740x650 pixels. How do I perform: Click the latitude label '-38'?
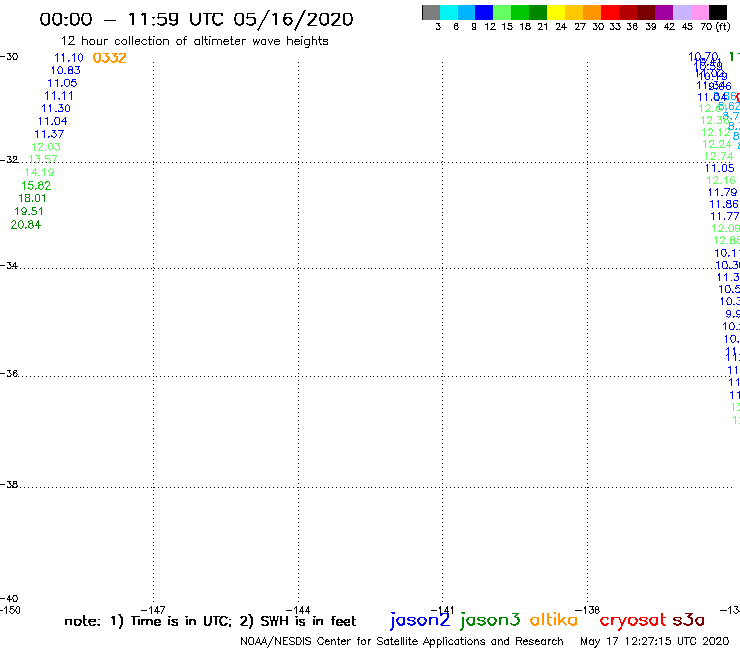(9, 485)
